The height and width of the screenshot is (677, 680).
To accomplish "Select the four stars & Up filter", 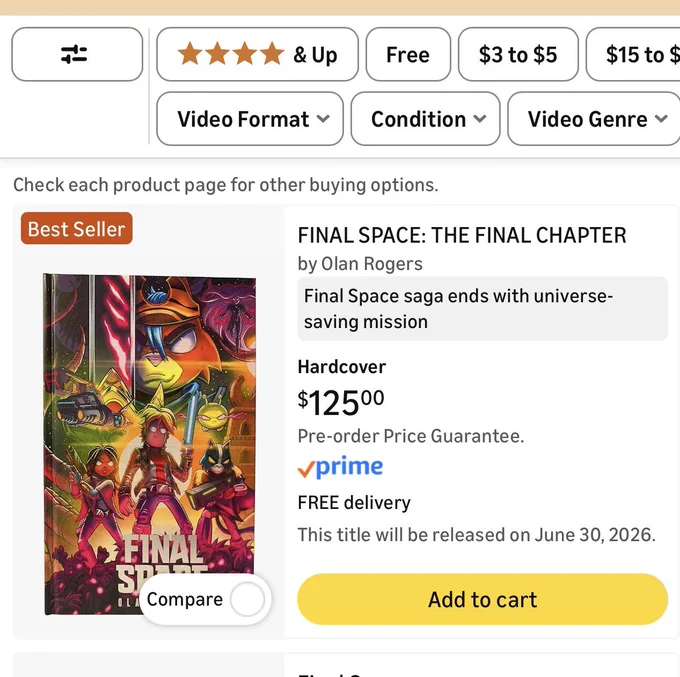I will click(x=257, y=54).
